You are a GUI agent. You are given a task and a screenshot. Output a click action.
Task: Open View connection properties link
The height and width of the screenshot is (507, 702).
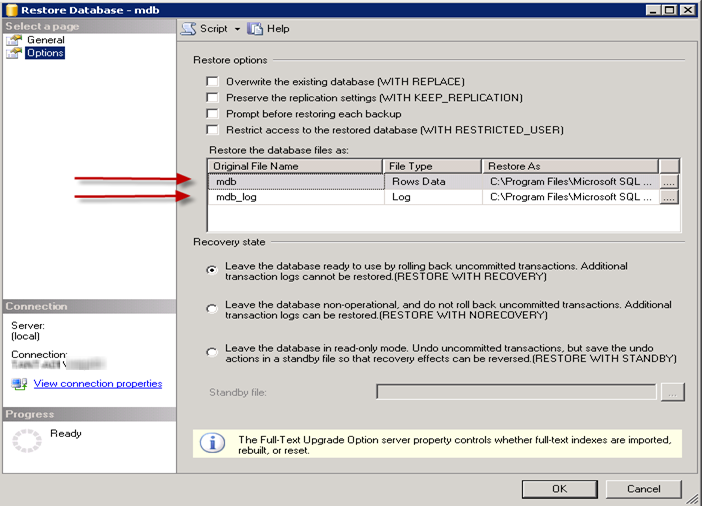(97, 383)
